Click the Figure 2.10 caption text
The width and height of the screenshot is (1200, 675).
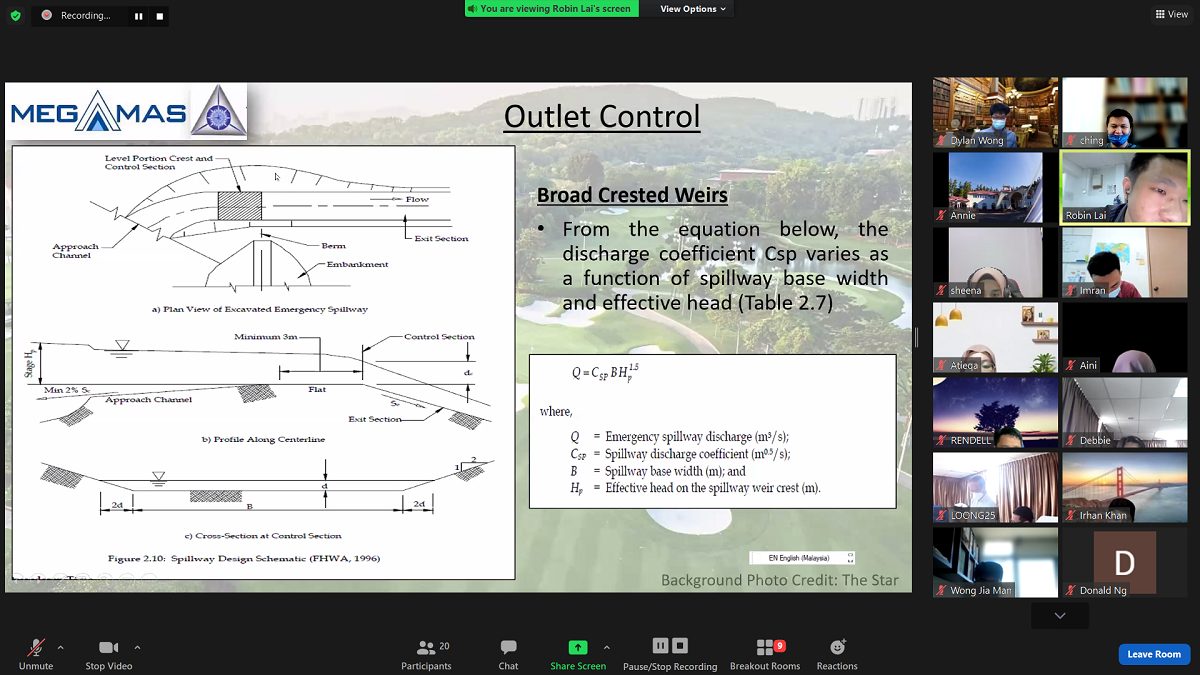[x=244, y=558]
